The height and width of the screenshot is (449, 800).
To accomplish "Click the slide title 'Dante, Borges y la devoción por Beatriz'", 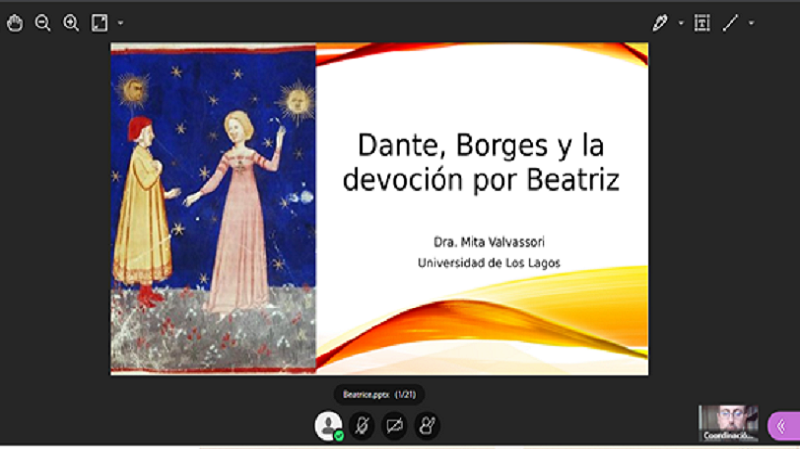I will pyautogui.click(x=481, y=162).
